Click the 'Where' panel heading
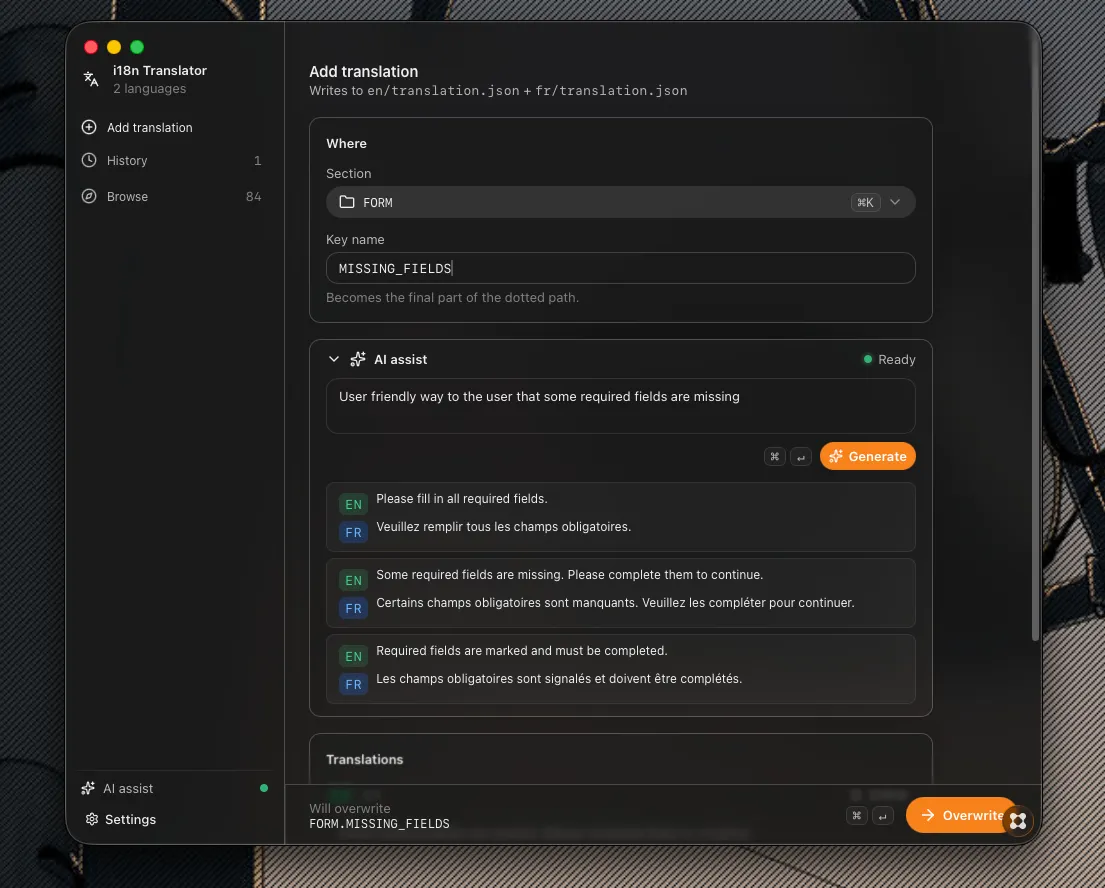The width and height of the screenshot is (1105, 888). click(346, 144)
